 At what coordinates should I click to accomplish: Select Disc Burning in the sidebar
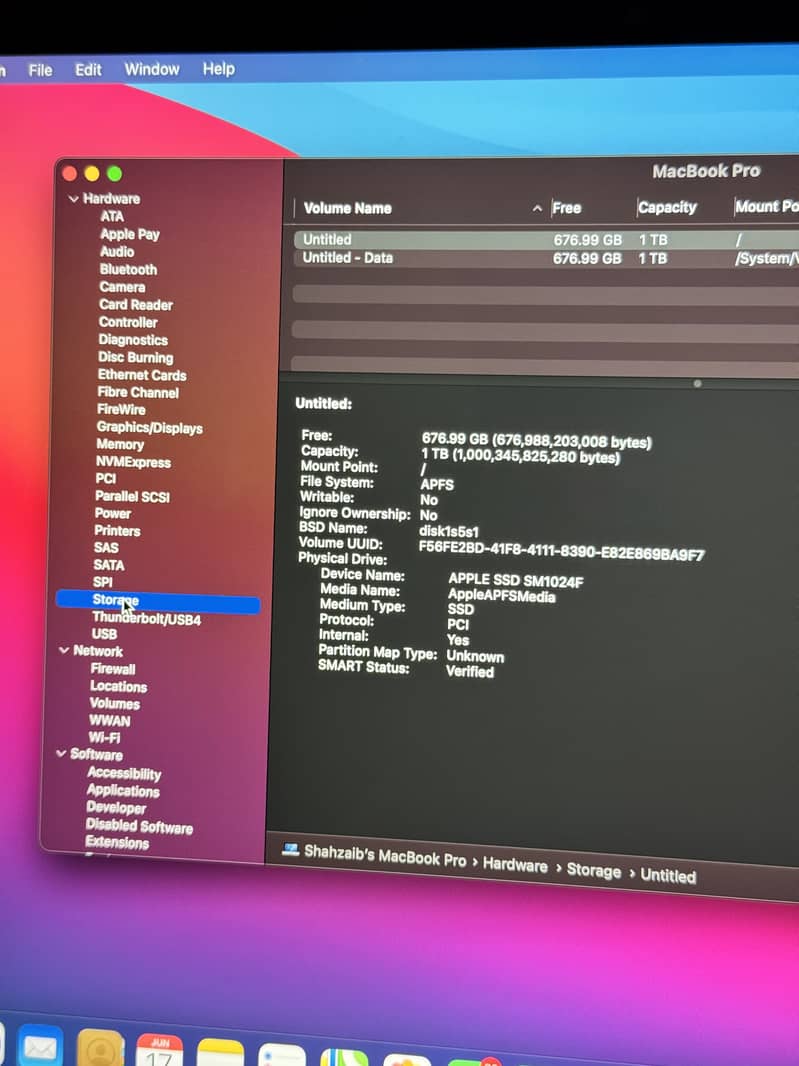point(135,357)
